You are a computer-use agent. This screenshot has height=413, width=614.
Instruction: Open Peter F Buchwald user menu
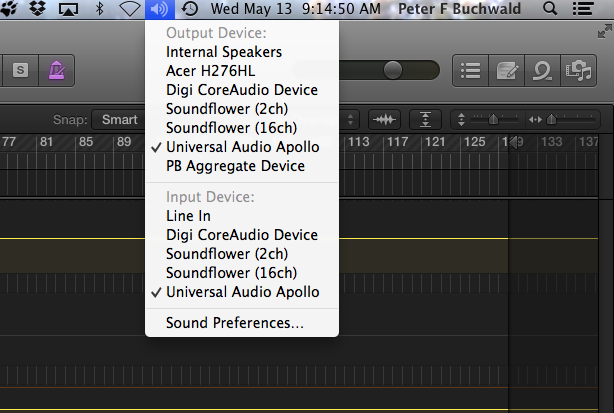(474, 9)
